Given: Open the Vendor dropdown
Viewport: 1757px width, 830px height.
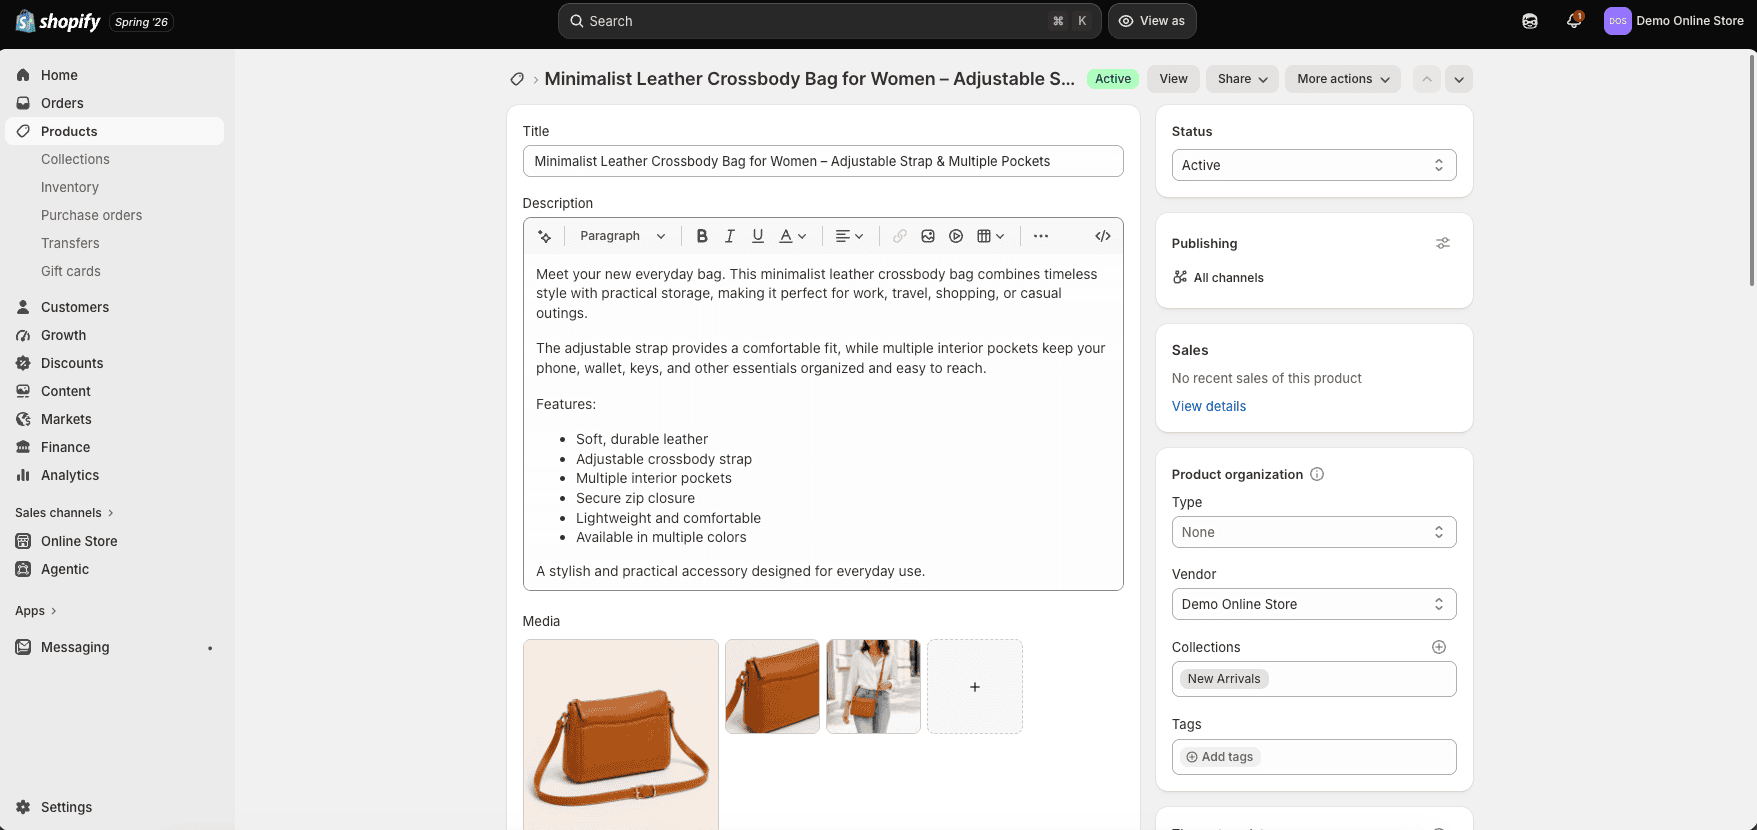Looking at the screenshot, I should coord(1314,604).
